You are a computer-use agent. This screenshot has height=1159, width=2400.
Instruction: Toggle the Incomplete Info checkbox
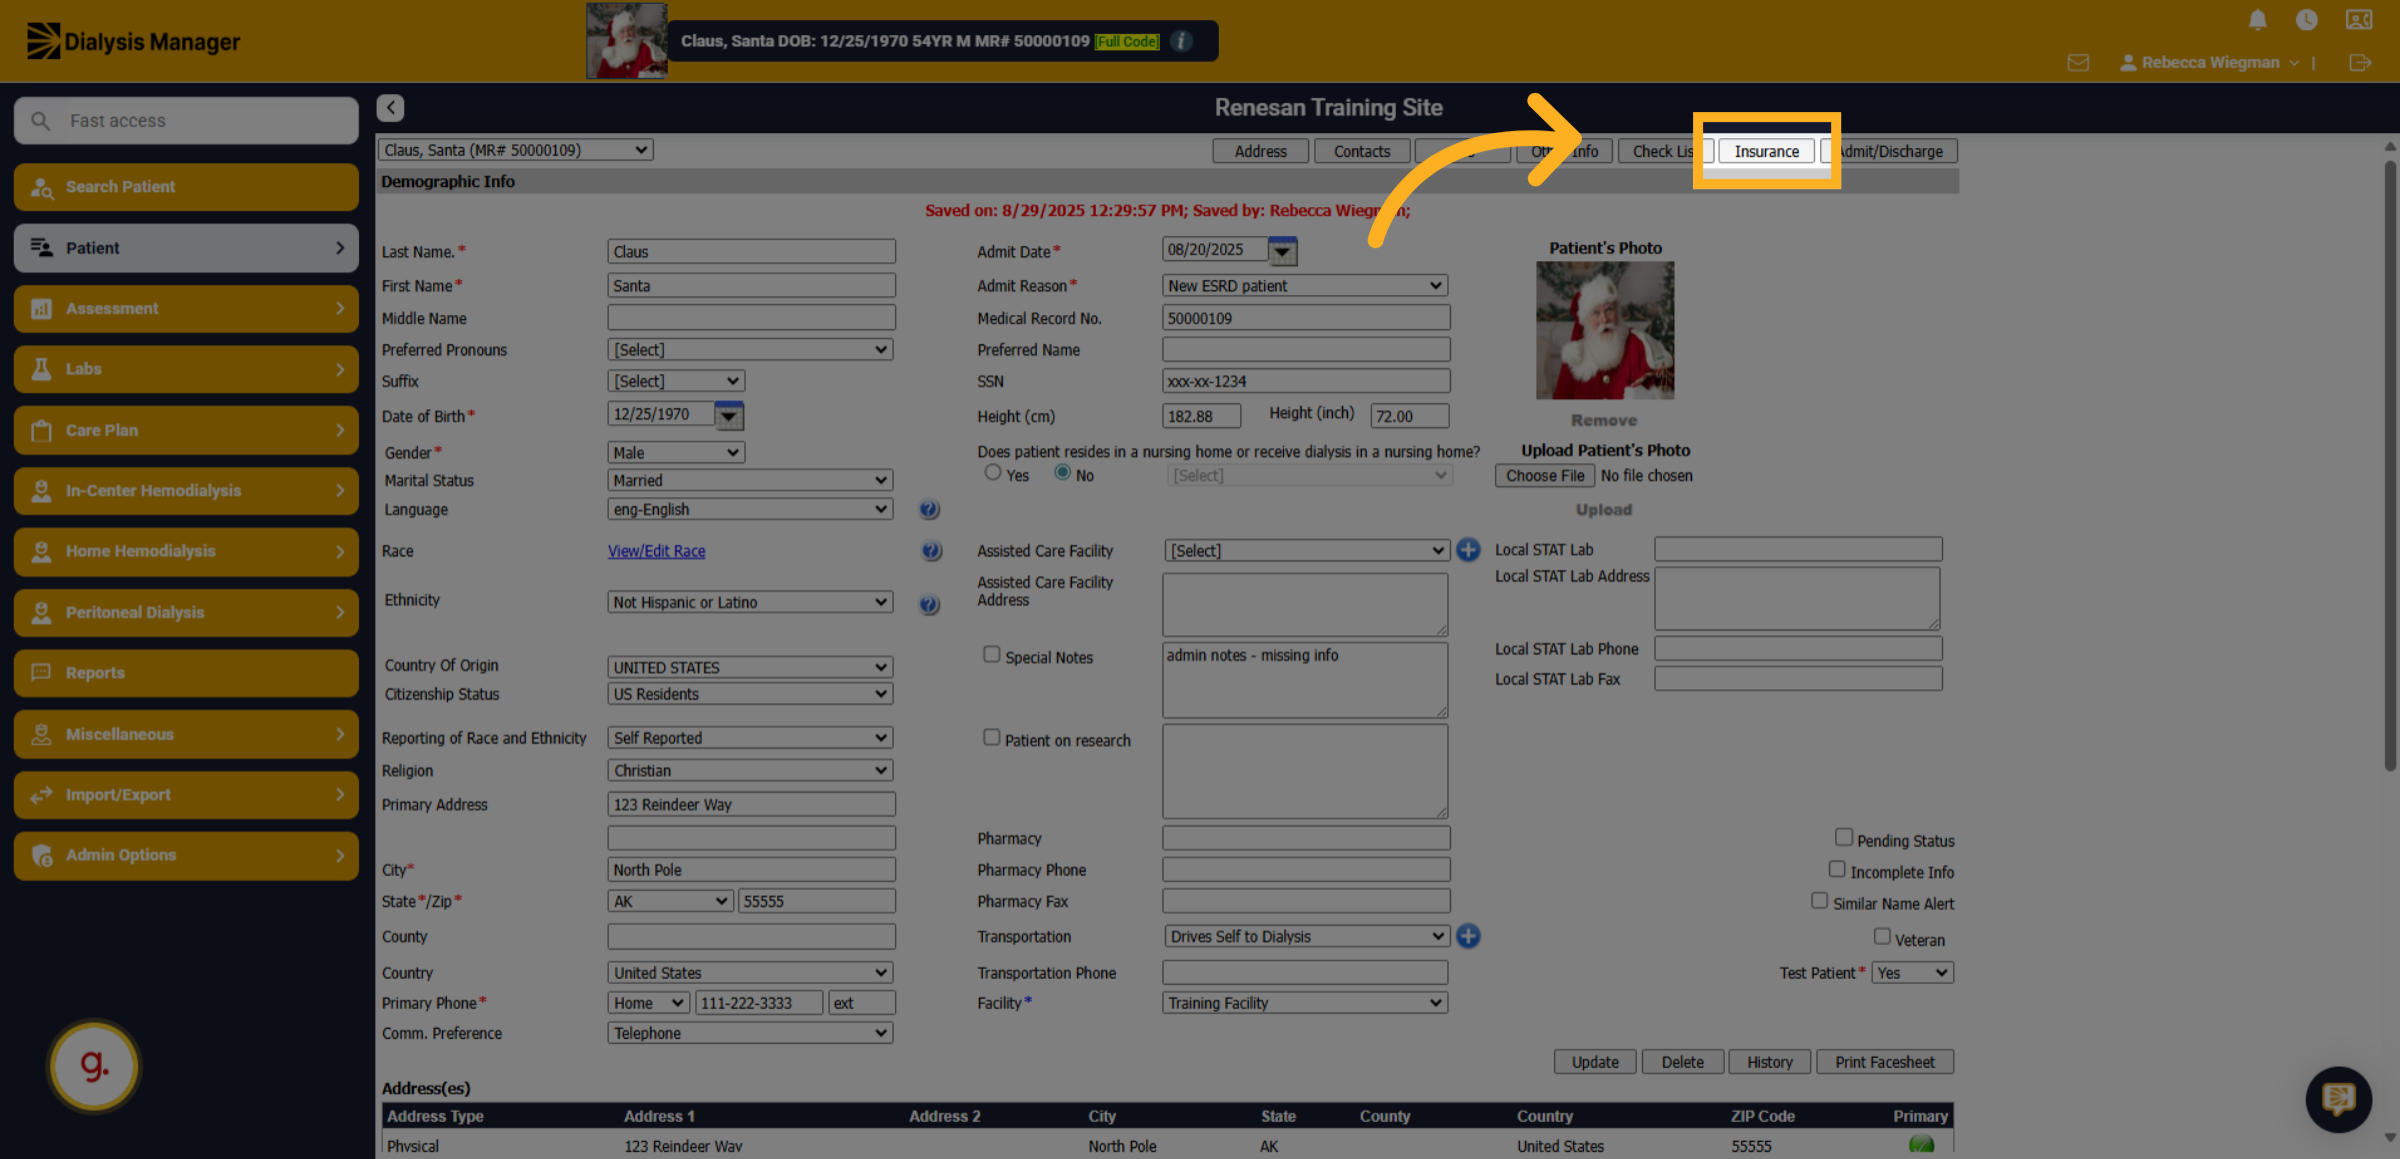coord(1837,869)
